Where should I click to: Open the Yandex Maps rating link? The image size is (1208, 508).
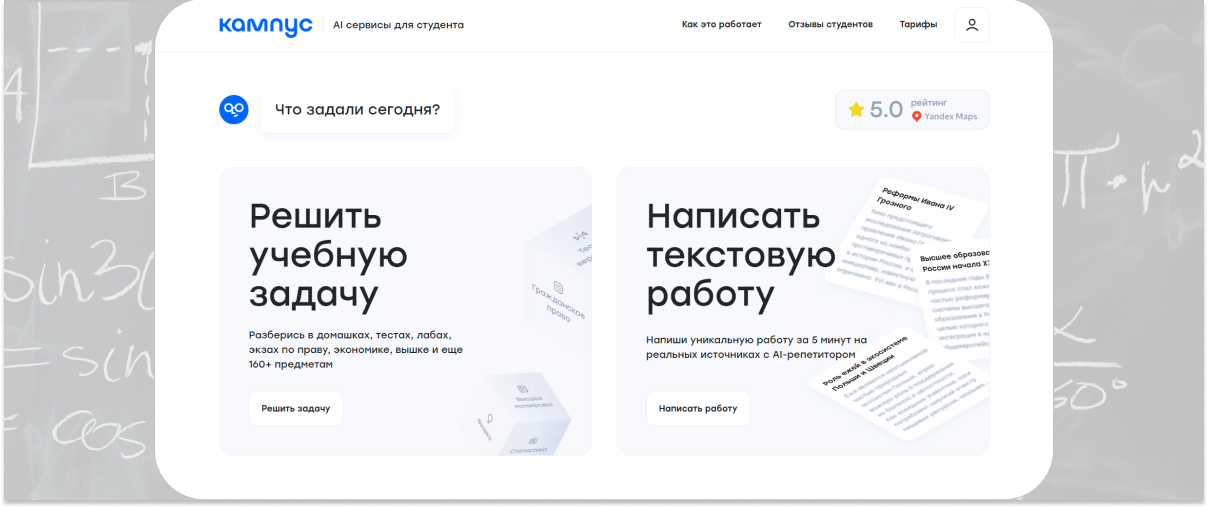tap(912, 110)
